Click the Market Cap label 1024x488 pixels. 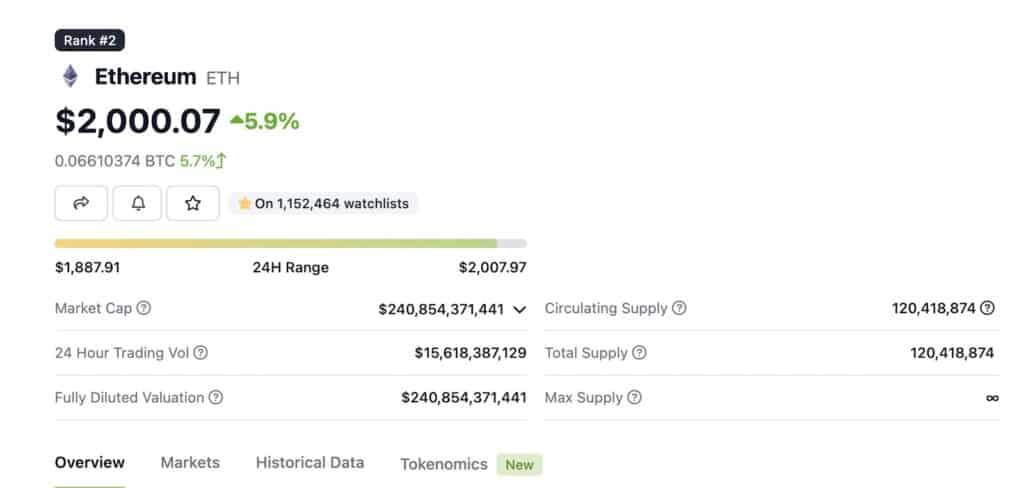(93, 308)
